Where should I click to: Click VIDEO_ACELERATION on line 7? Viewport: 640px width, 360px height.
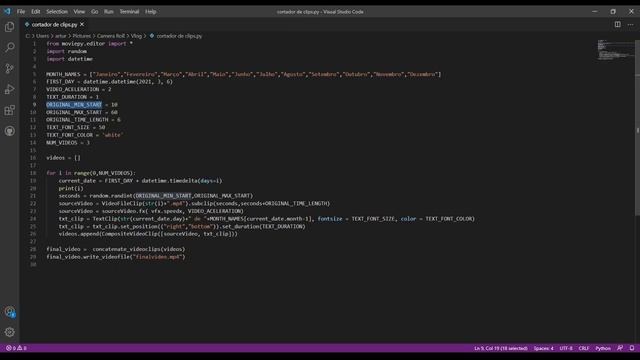pos(73,89)
